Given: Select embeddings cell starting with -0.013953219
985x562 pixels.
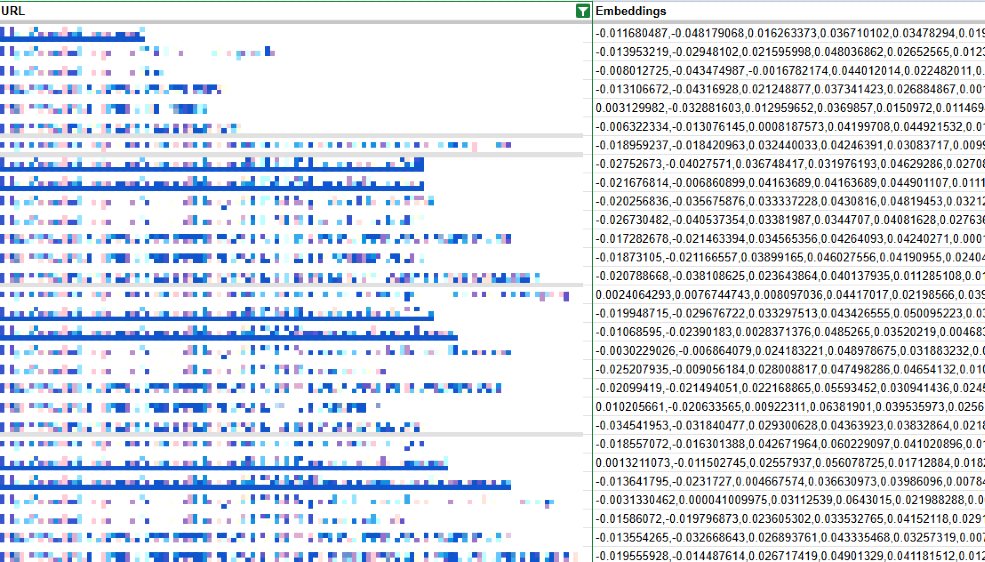Looking at the screenshot, I should (x=789, y=51).
